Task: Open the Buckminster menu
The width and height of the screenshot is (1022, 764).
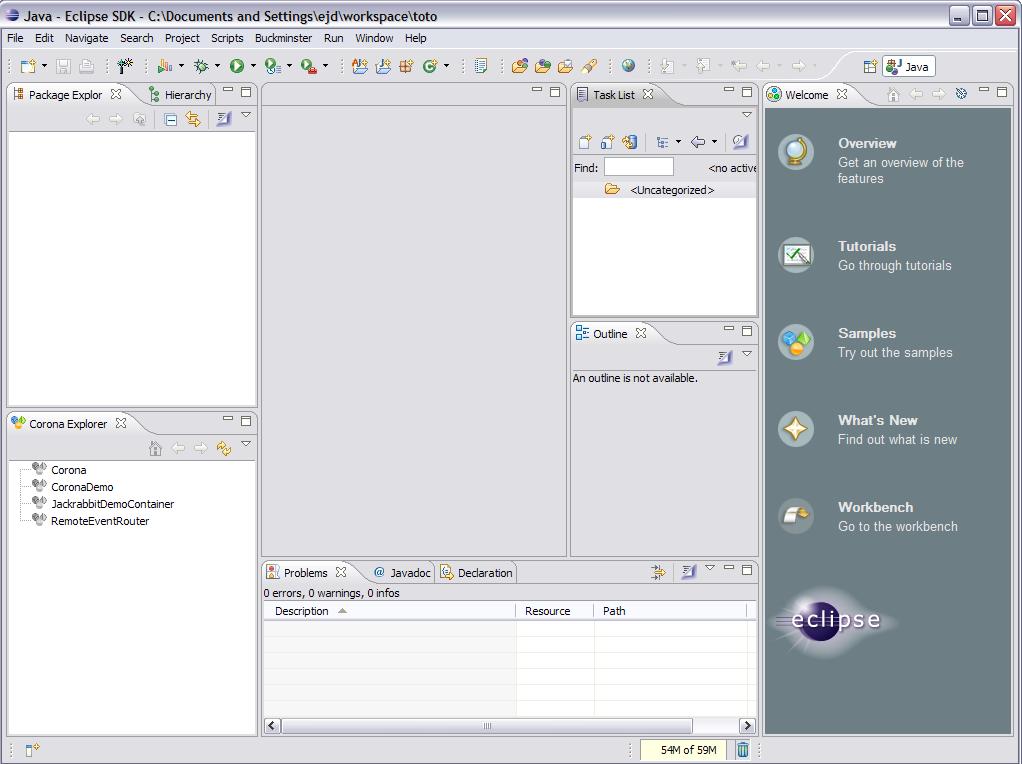Action: tap(284, 38)
